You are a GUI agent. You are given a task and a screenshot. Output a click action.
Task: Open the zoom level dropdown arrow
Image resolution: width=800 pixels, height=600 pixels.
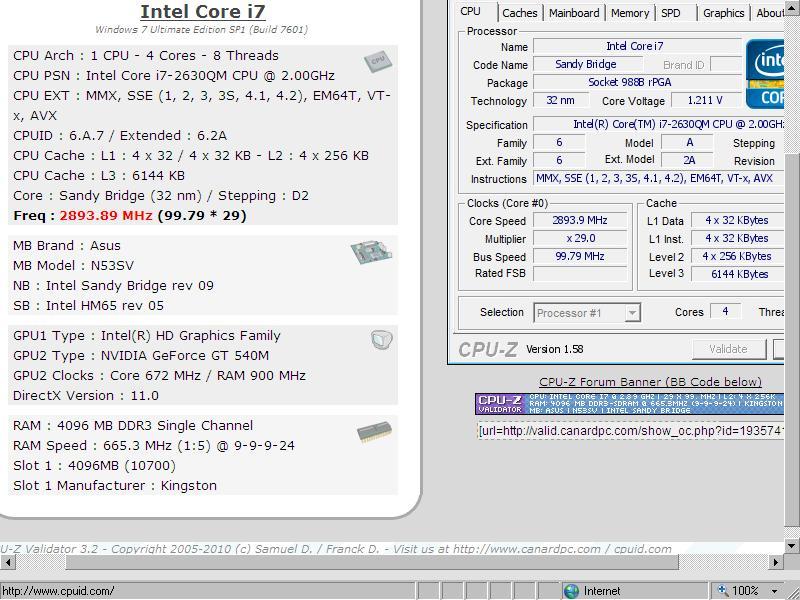click(775, 591)
